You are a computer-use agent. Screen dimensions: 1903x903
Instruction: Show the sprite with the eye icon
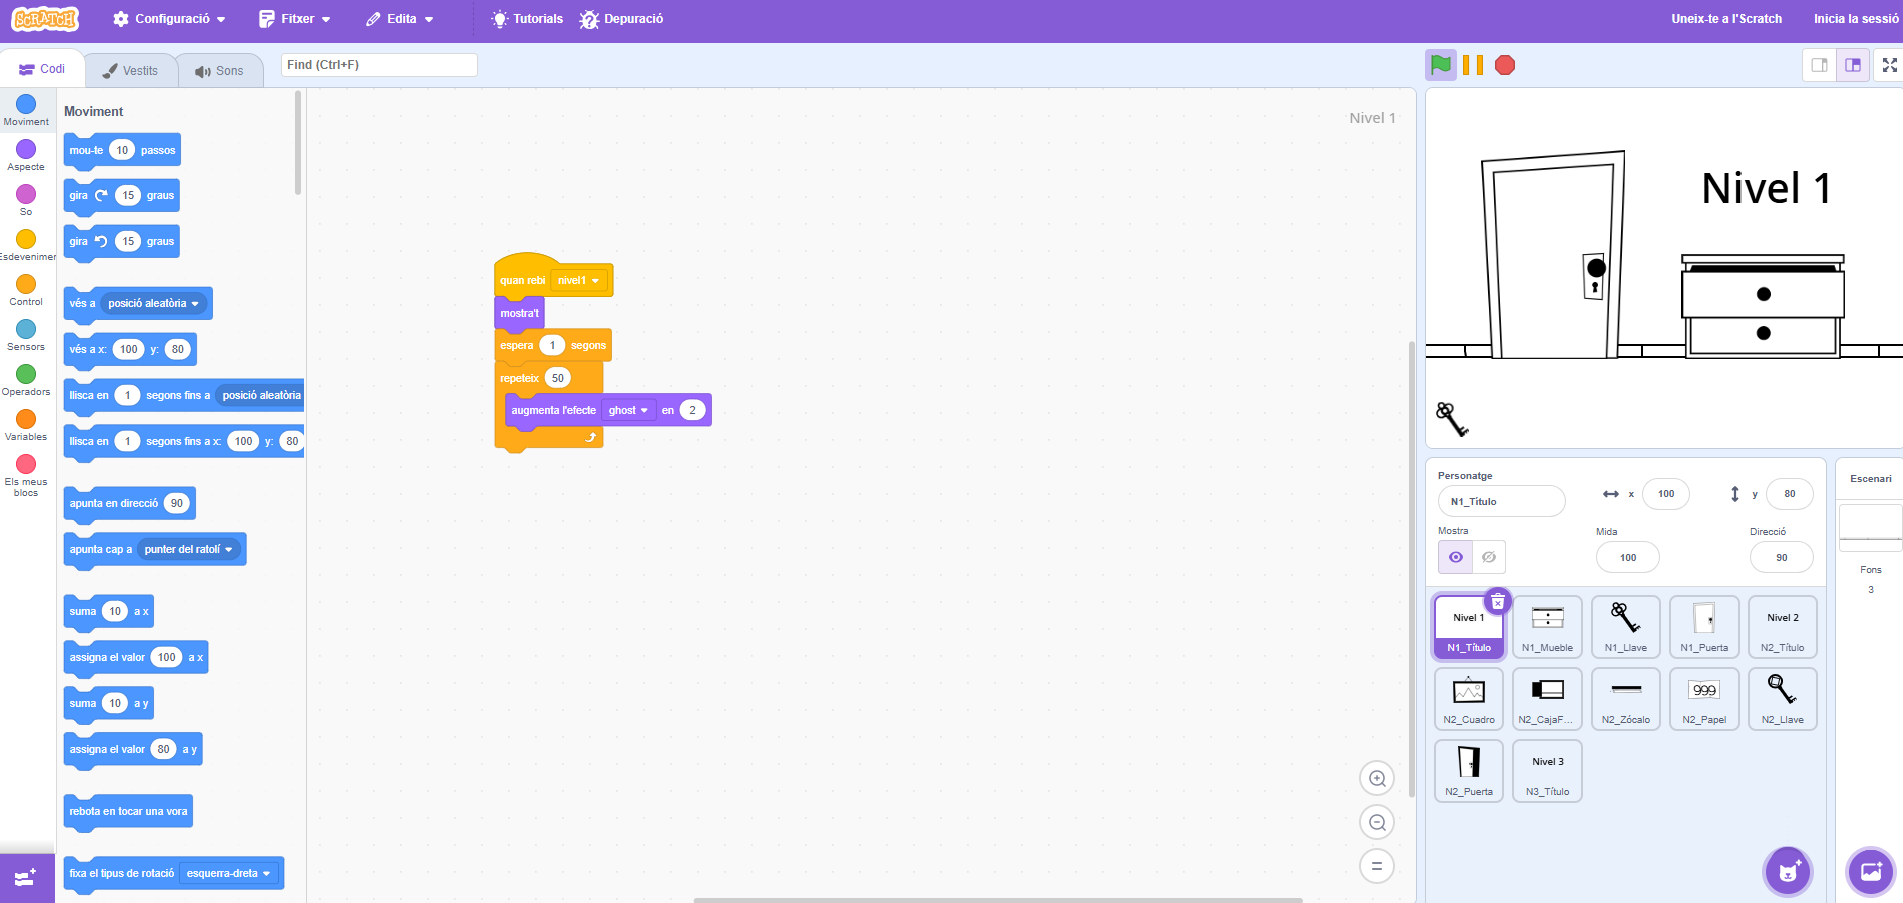pos(1456,557)
